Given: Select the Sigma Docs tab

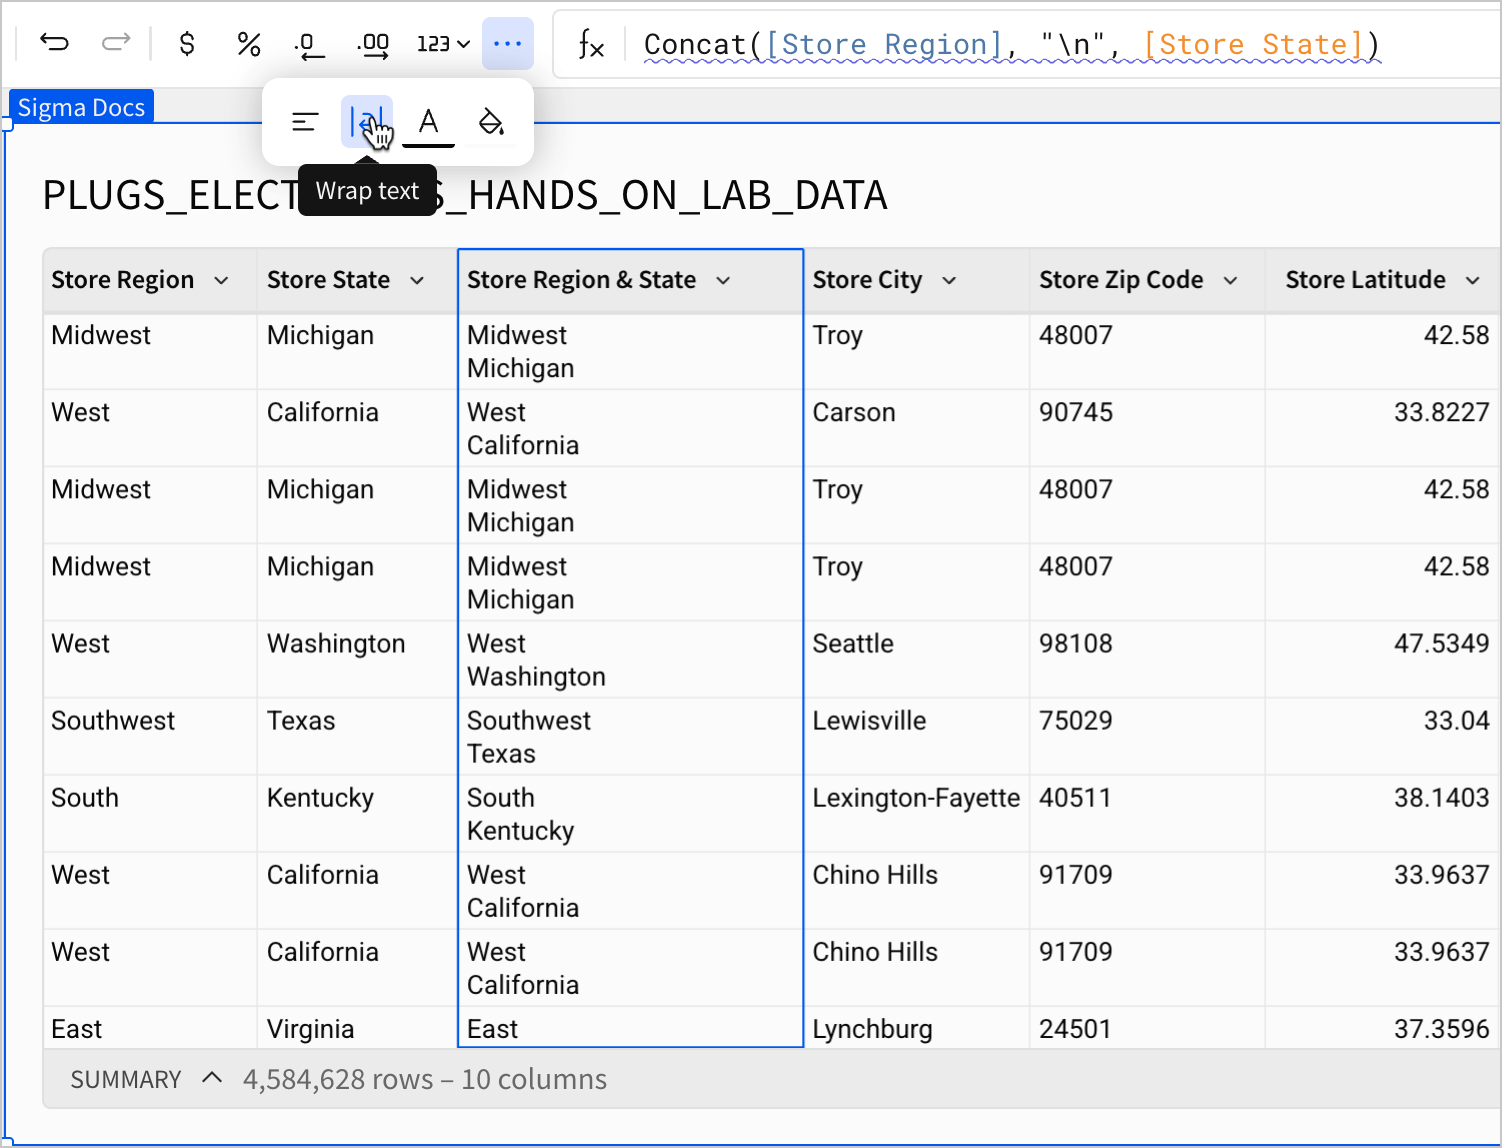Looking at the screenshot, I should (x=80, y=107).
